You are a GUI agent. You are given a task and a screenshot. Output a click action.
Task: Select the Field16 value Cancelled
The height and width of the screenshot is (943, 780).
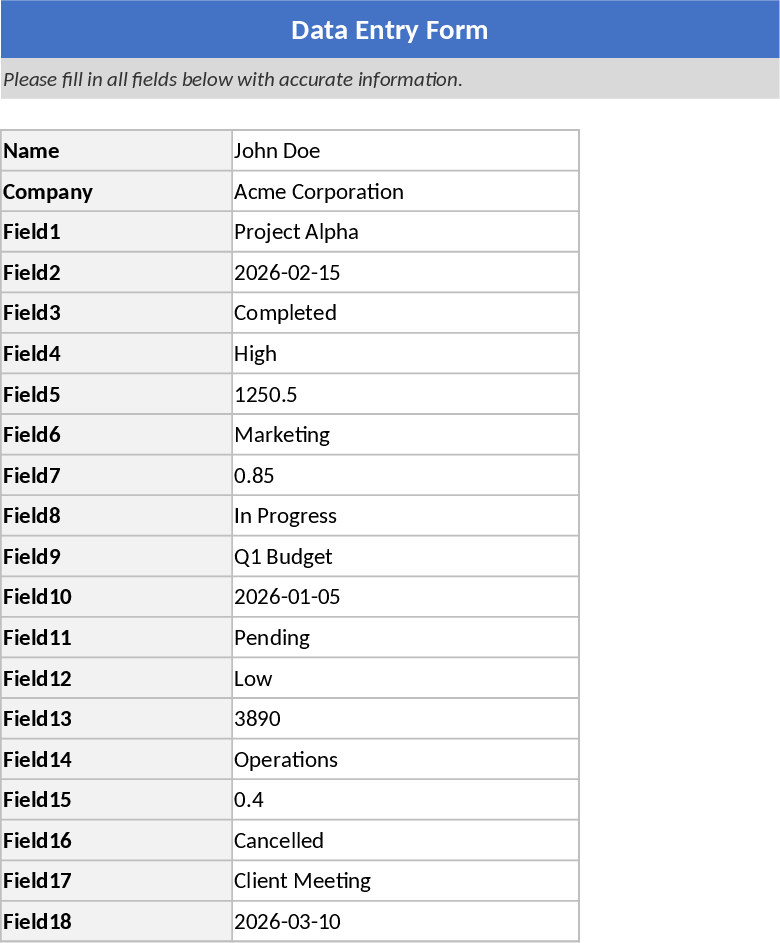[x=405, y=841]
